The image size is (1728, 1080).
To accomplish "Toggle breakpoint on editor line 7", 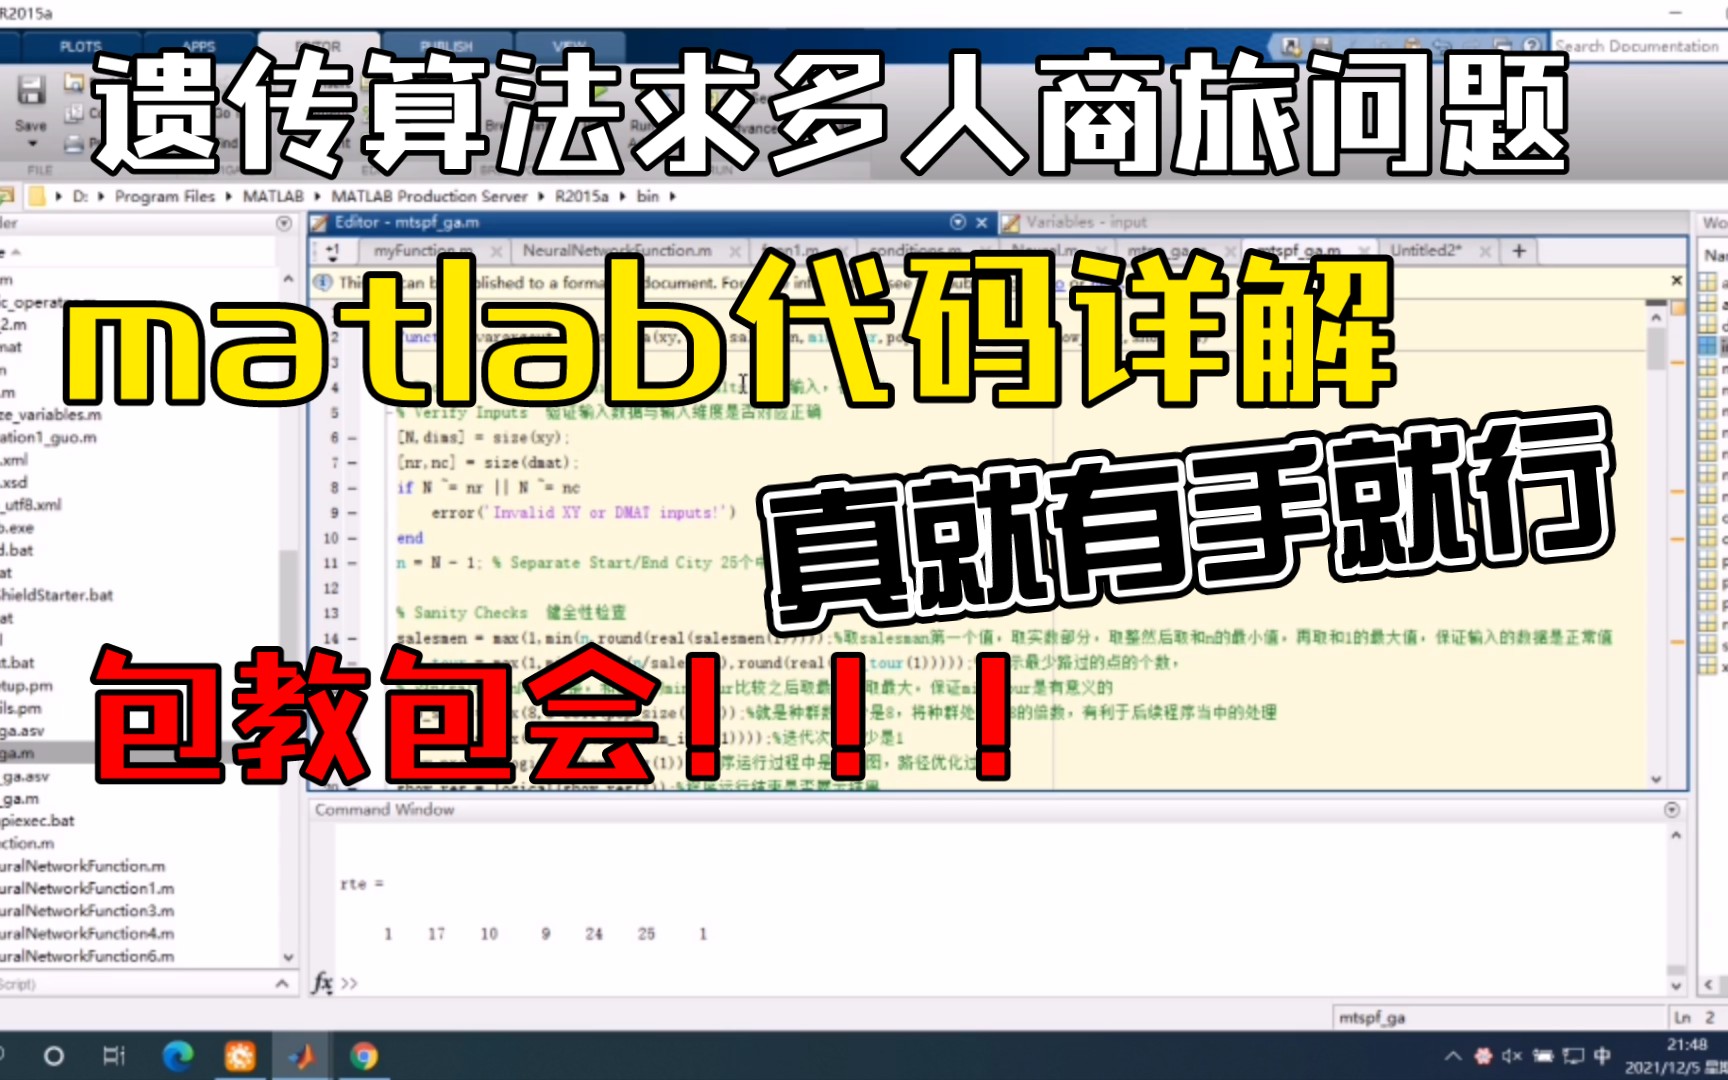I will [x=351, y=463].
